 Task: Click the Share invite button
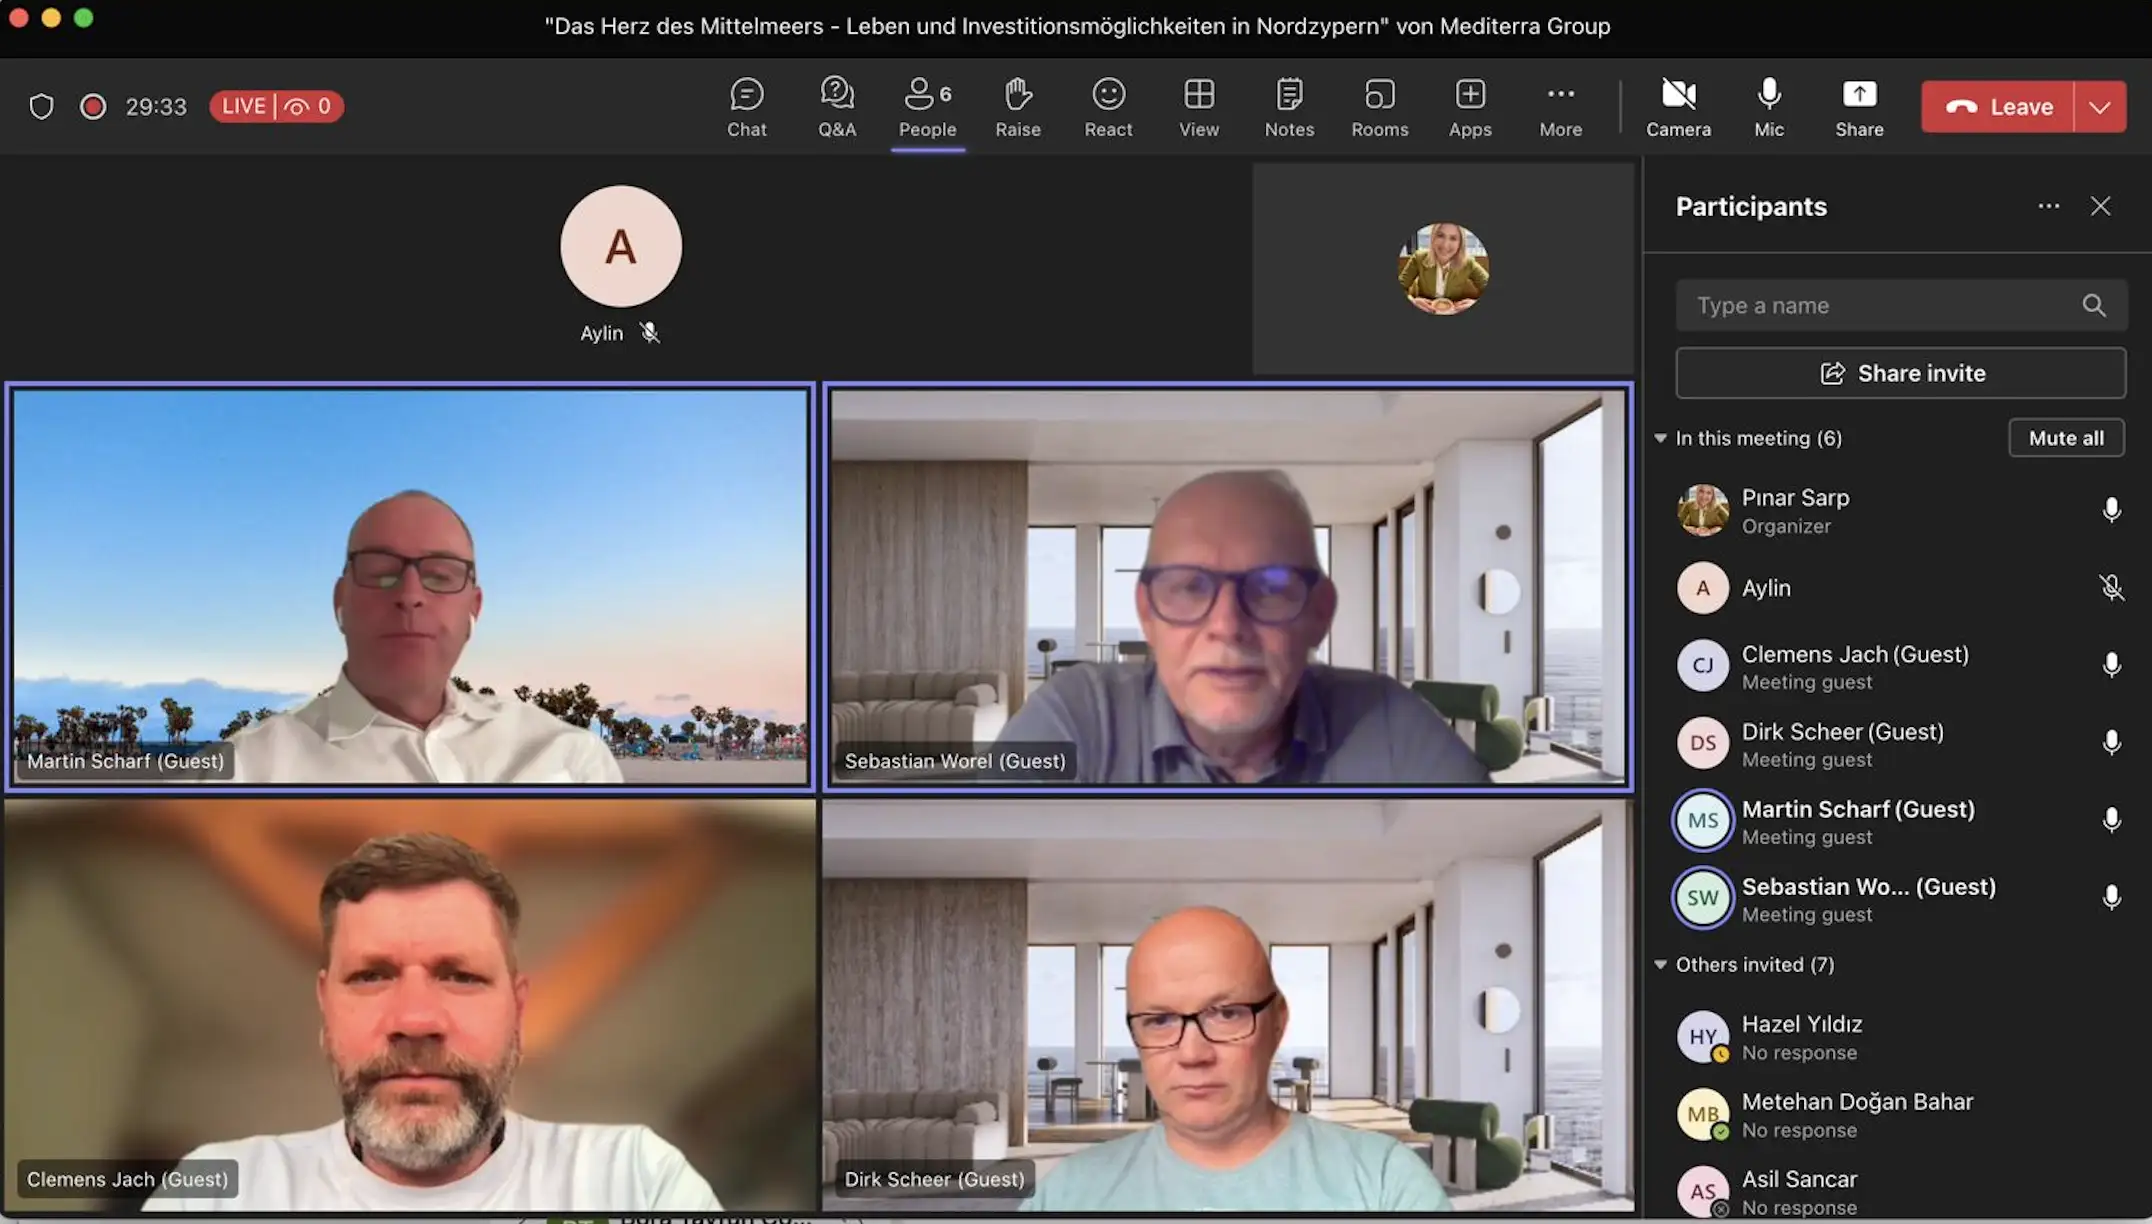[1900, 373]
